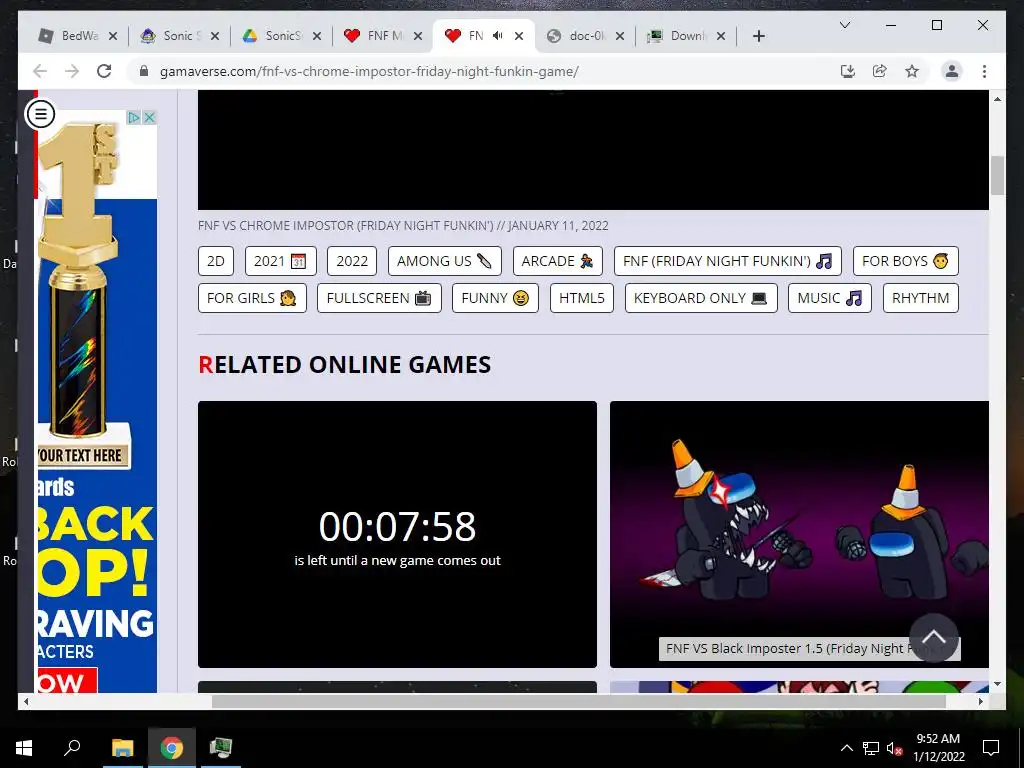Open Windows taskbar search
1024x768 pixels.
click(72, 748)
